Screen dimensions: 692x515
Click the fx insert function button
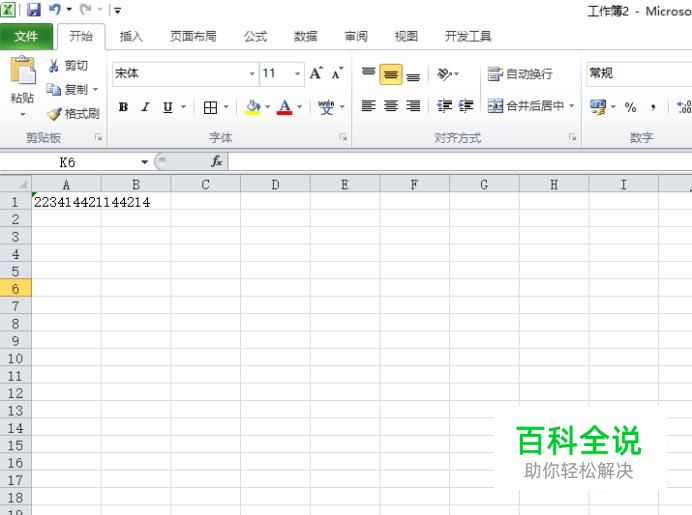point(216,162)
